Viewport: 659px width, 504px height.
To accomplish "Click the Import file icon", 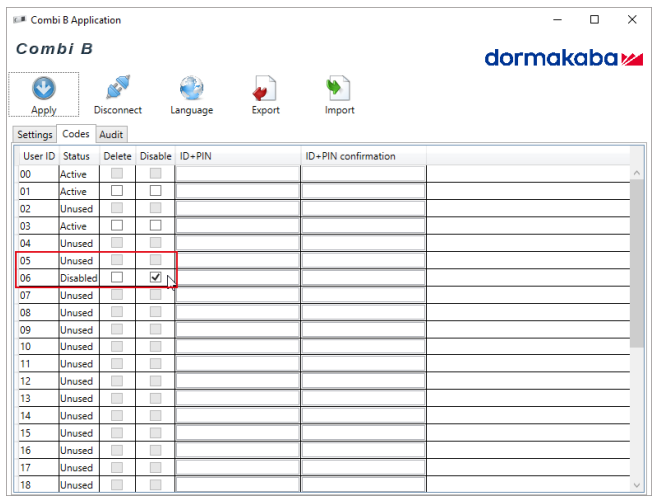I will tap(339, 88).
